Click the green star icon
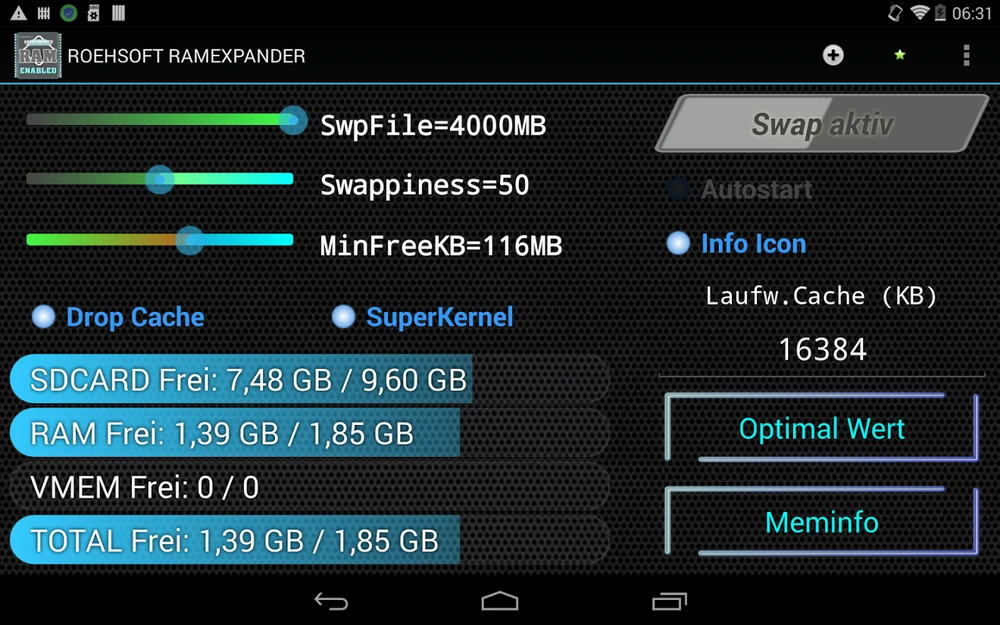This screenshot has height=625, width=1000. click(x=900, y=55)
